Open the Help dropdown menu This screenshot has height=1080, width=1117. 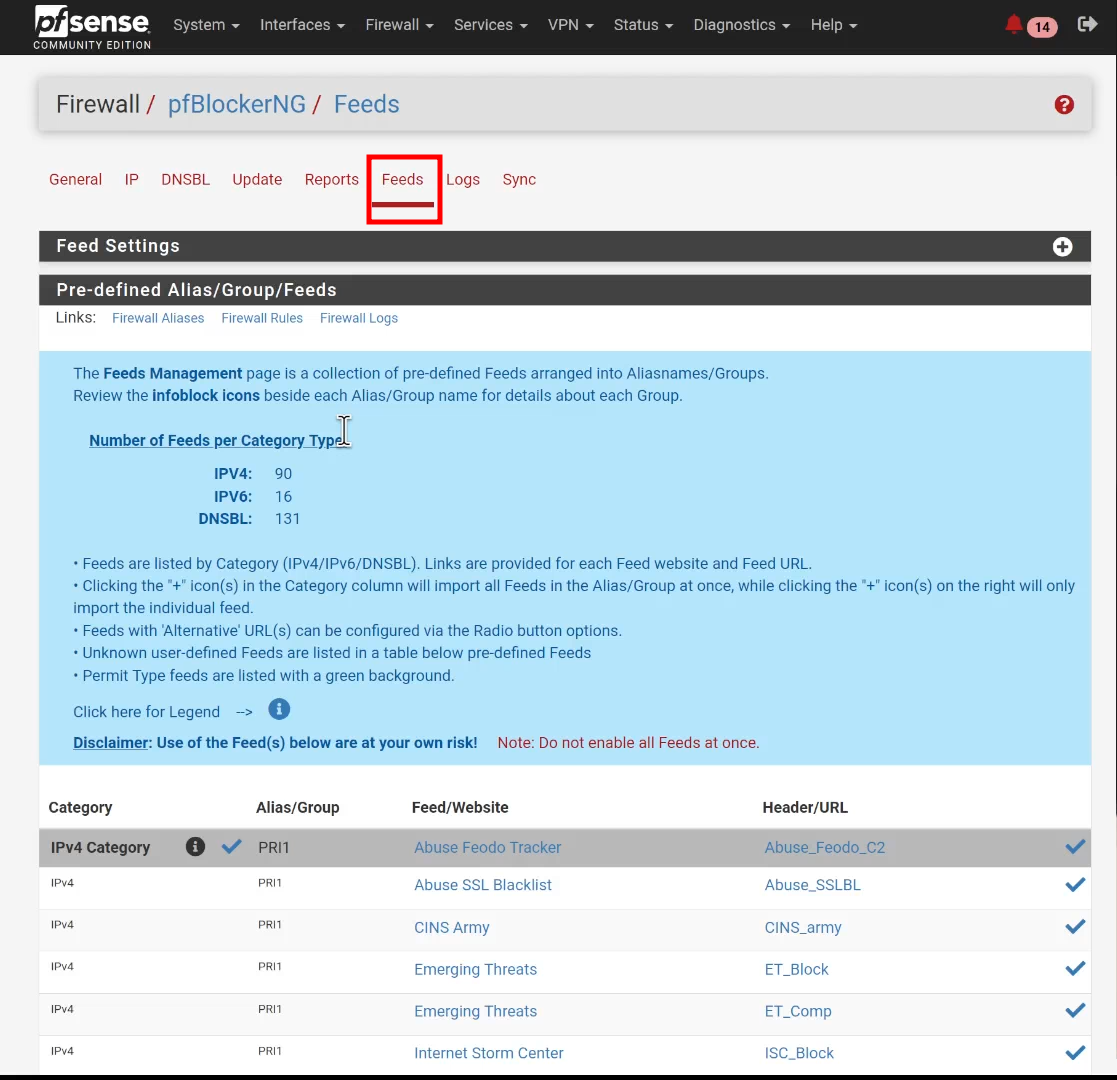point(833,25)
